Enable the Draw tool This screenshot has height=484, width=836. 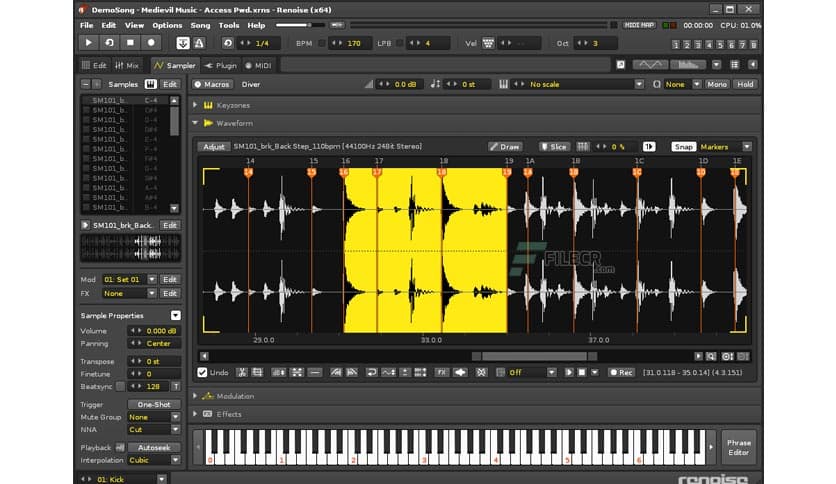click(x=505, y=147)
